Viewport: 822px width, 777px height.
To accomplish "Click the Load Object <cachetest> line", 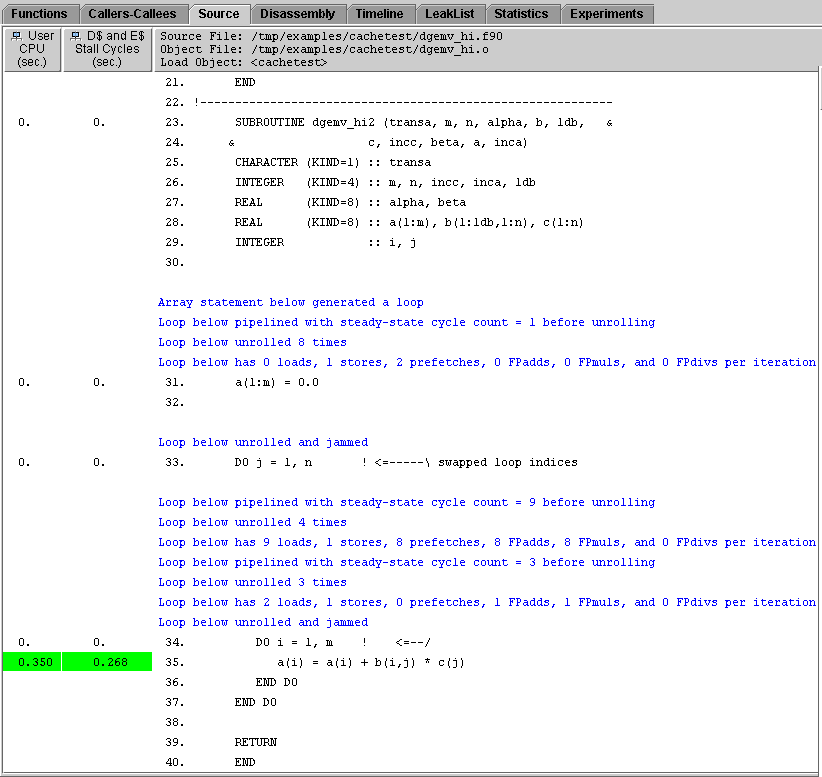I will [244, 62].
